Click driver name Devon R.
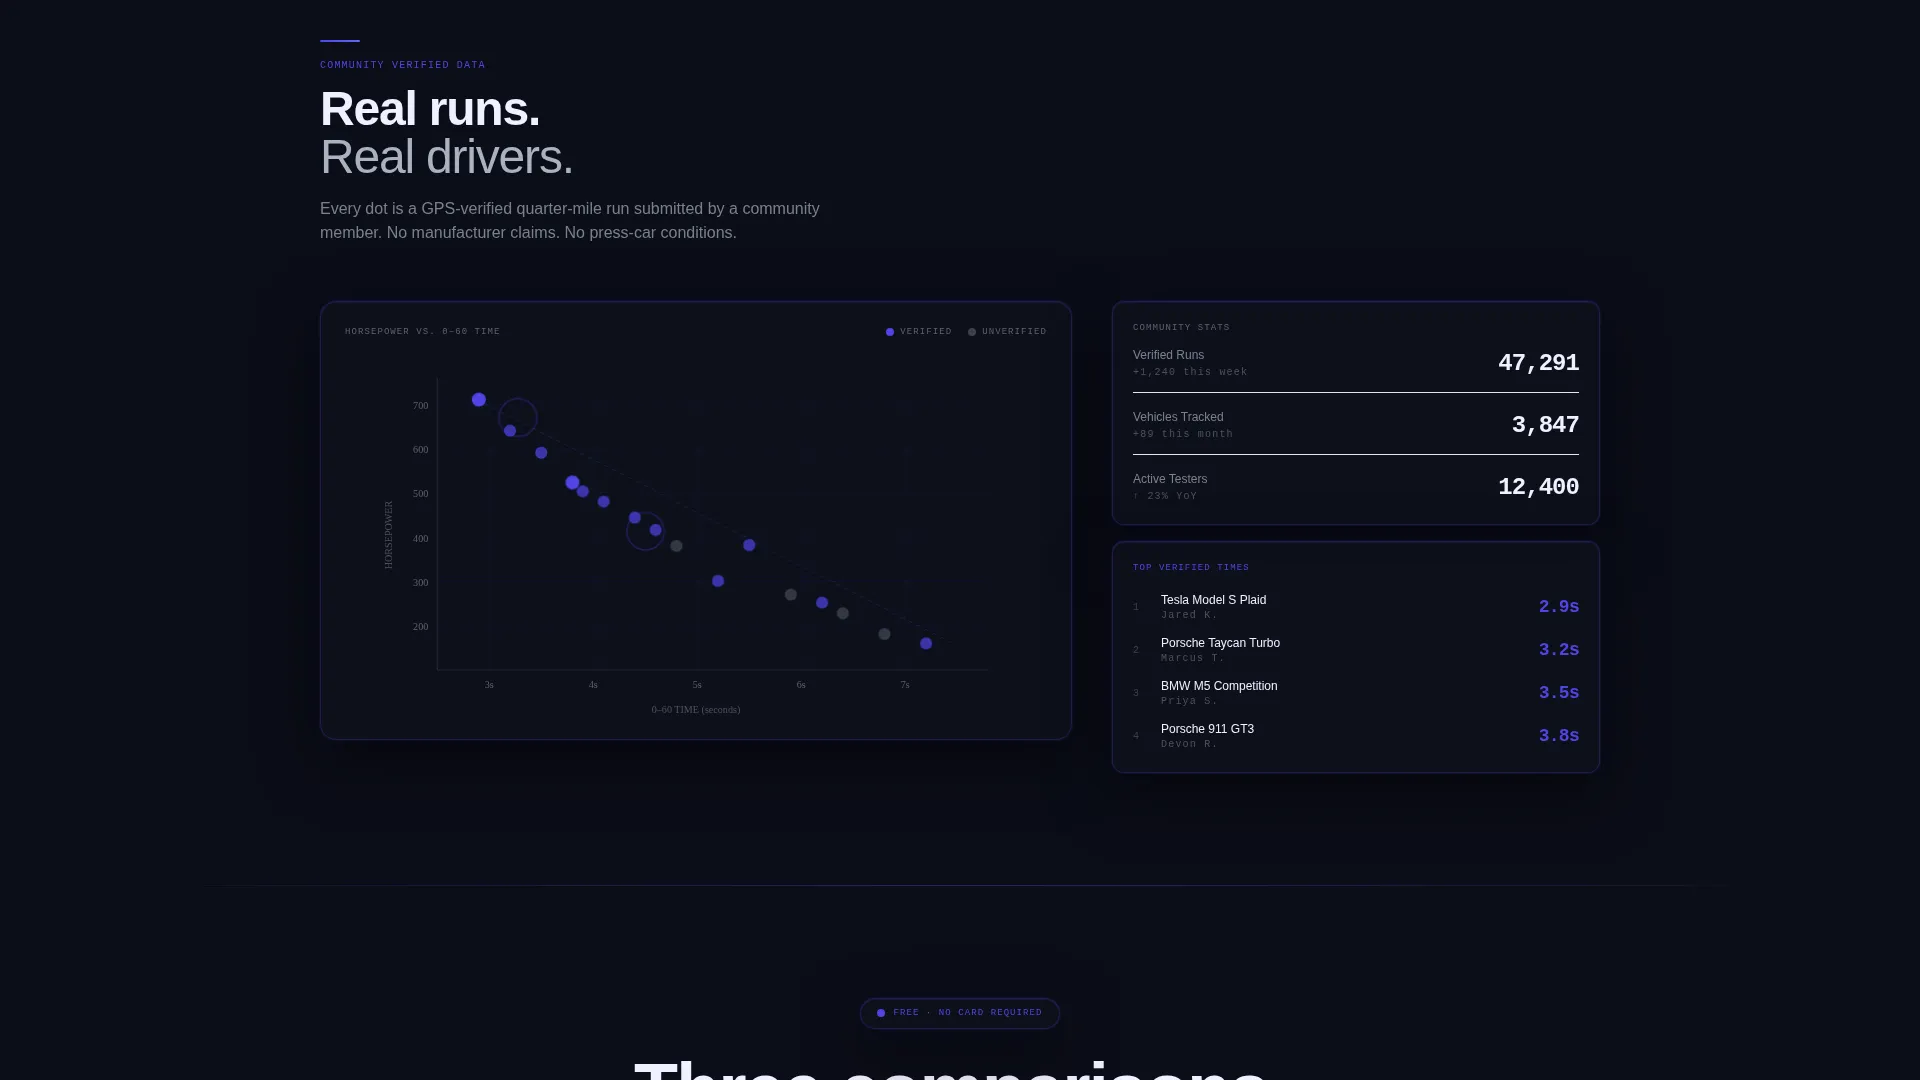Viewport: 1920px width, 1080px height. pyautogui.click(x=1189, y=744)
